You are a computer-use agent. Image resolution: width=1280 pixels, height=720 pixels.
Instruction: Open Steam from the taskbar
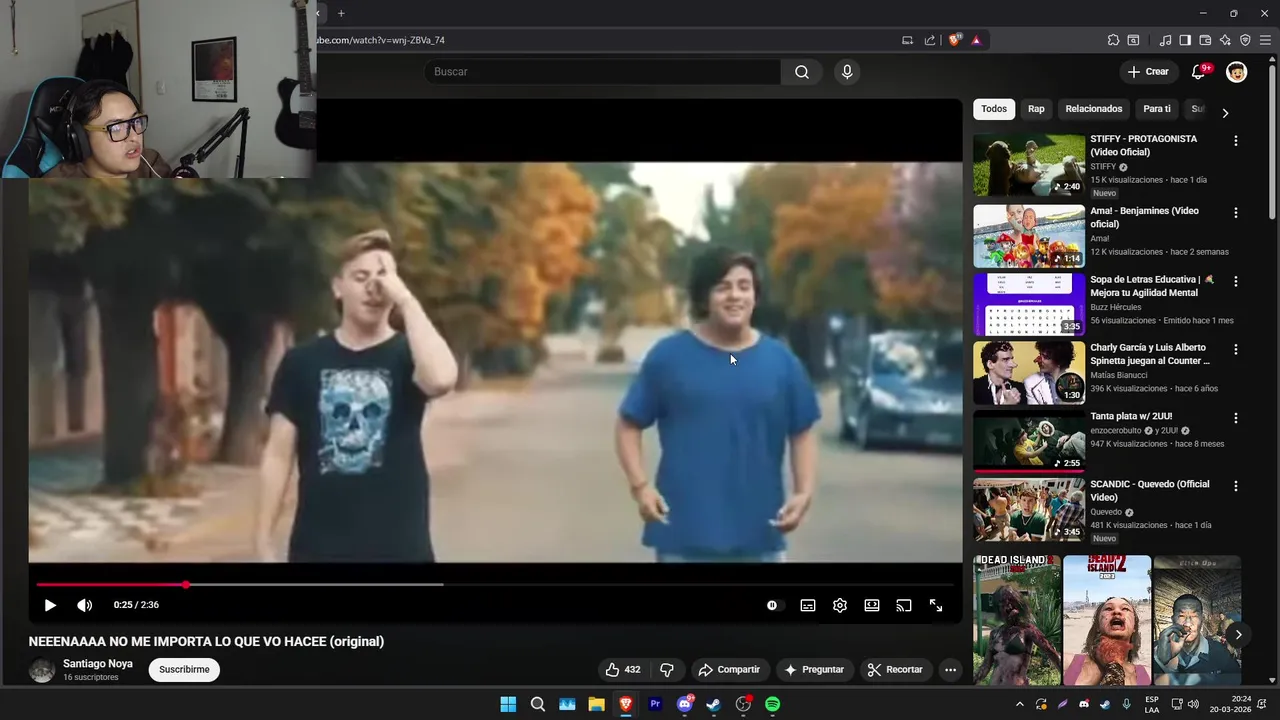click(714, 704)
